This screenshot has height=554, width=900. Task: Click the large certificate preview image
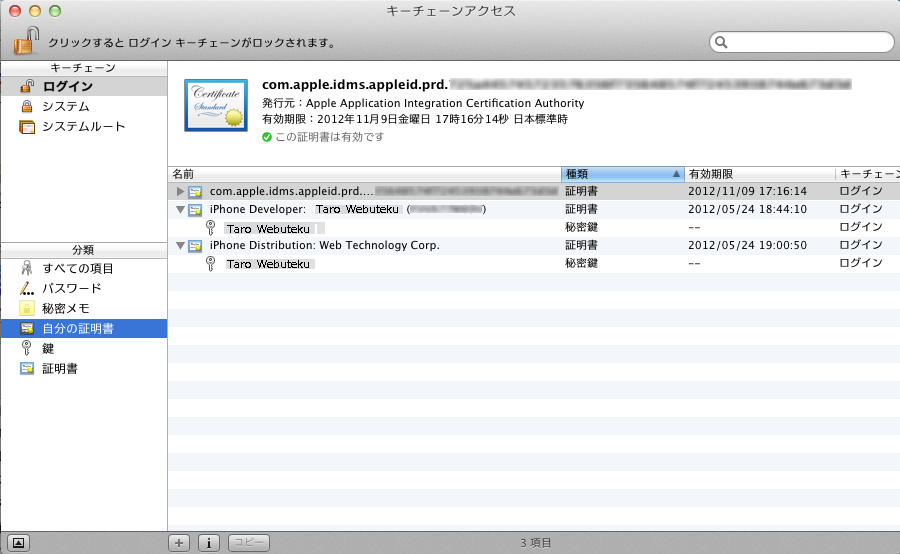pos(216,106)
